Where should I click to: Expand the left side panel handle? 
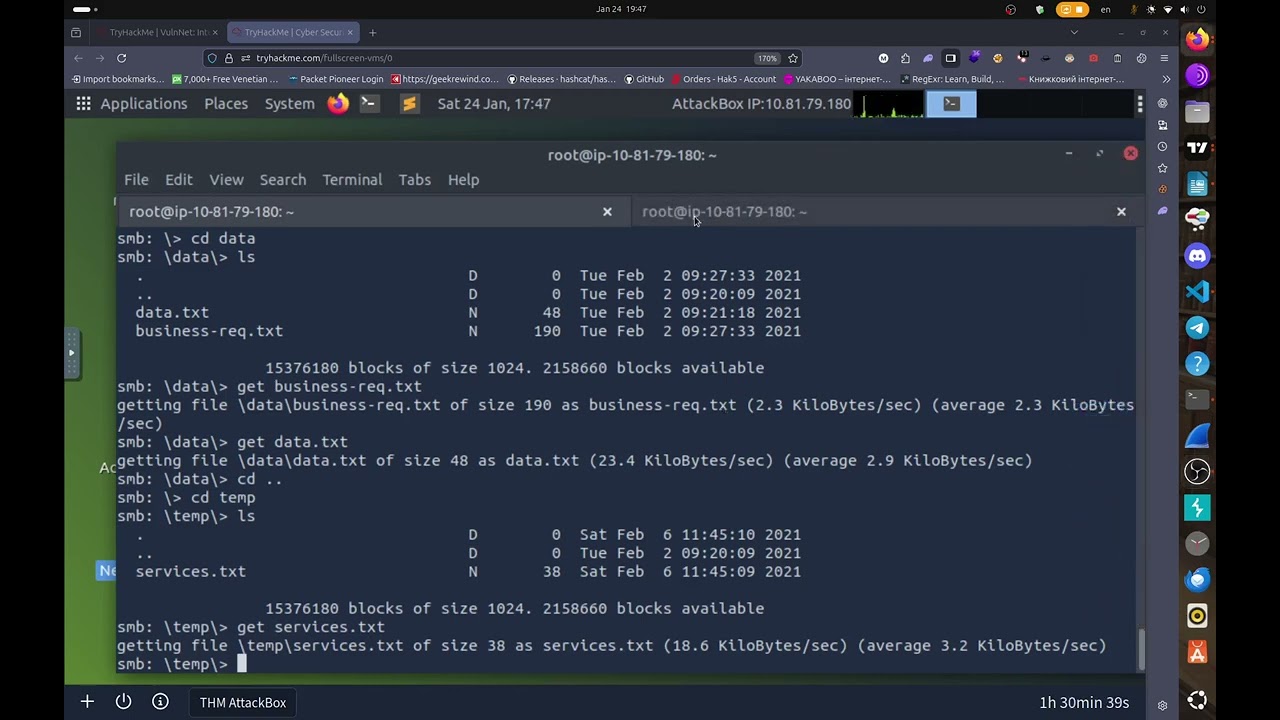coord(71,352)
